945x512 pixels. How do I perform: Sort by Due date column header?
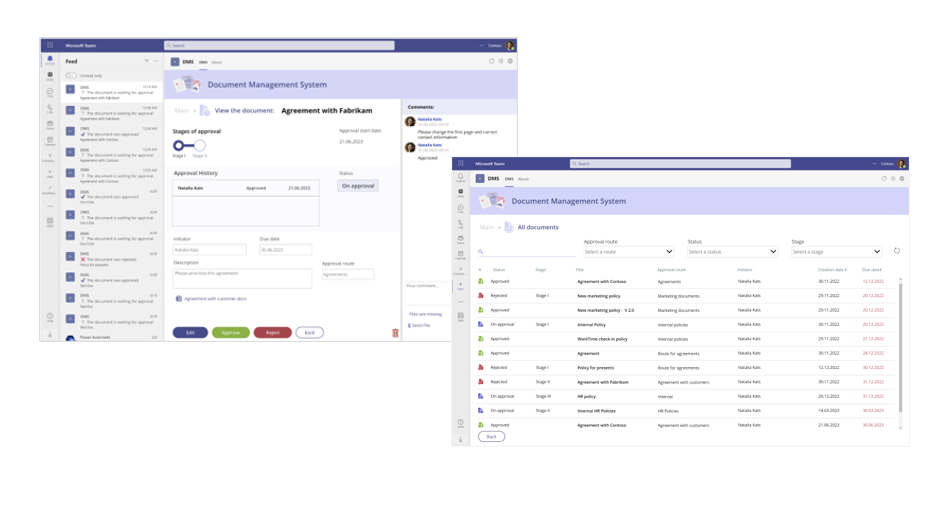(871, 270)
